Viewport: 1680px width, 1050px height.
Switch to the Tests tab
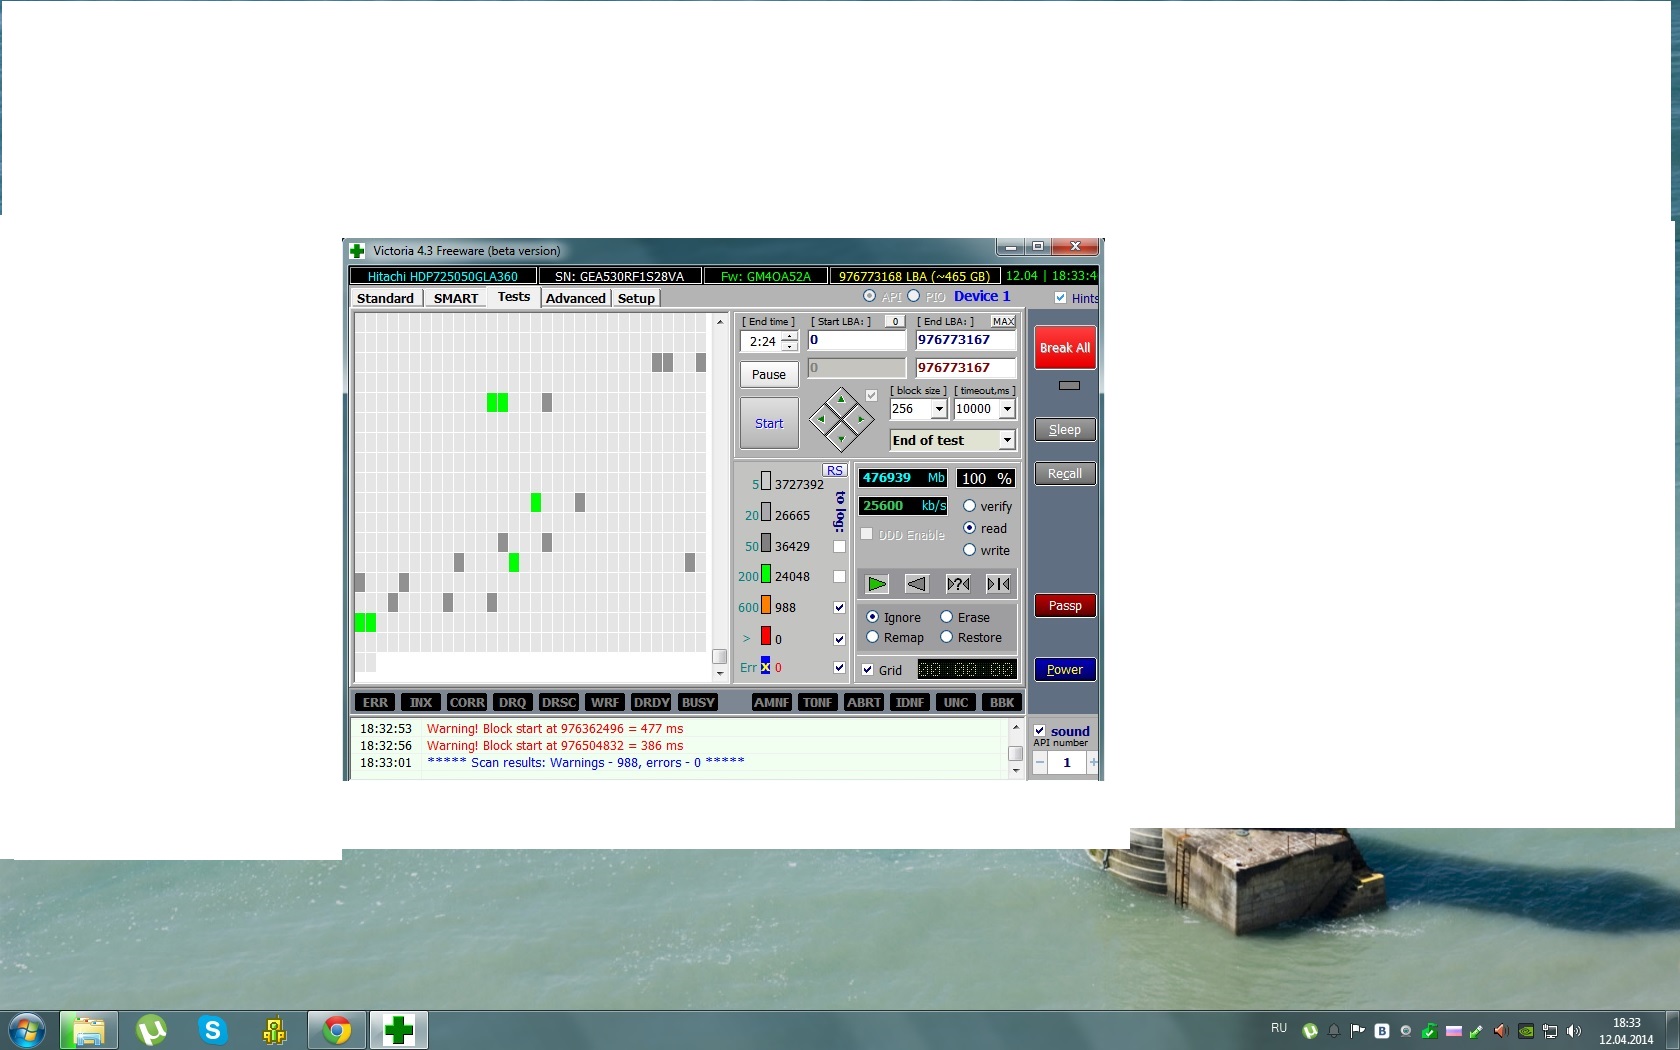514,297
